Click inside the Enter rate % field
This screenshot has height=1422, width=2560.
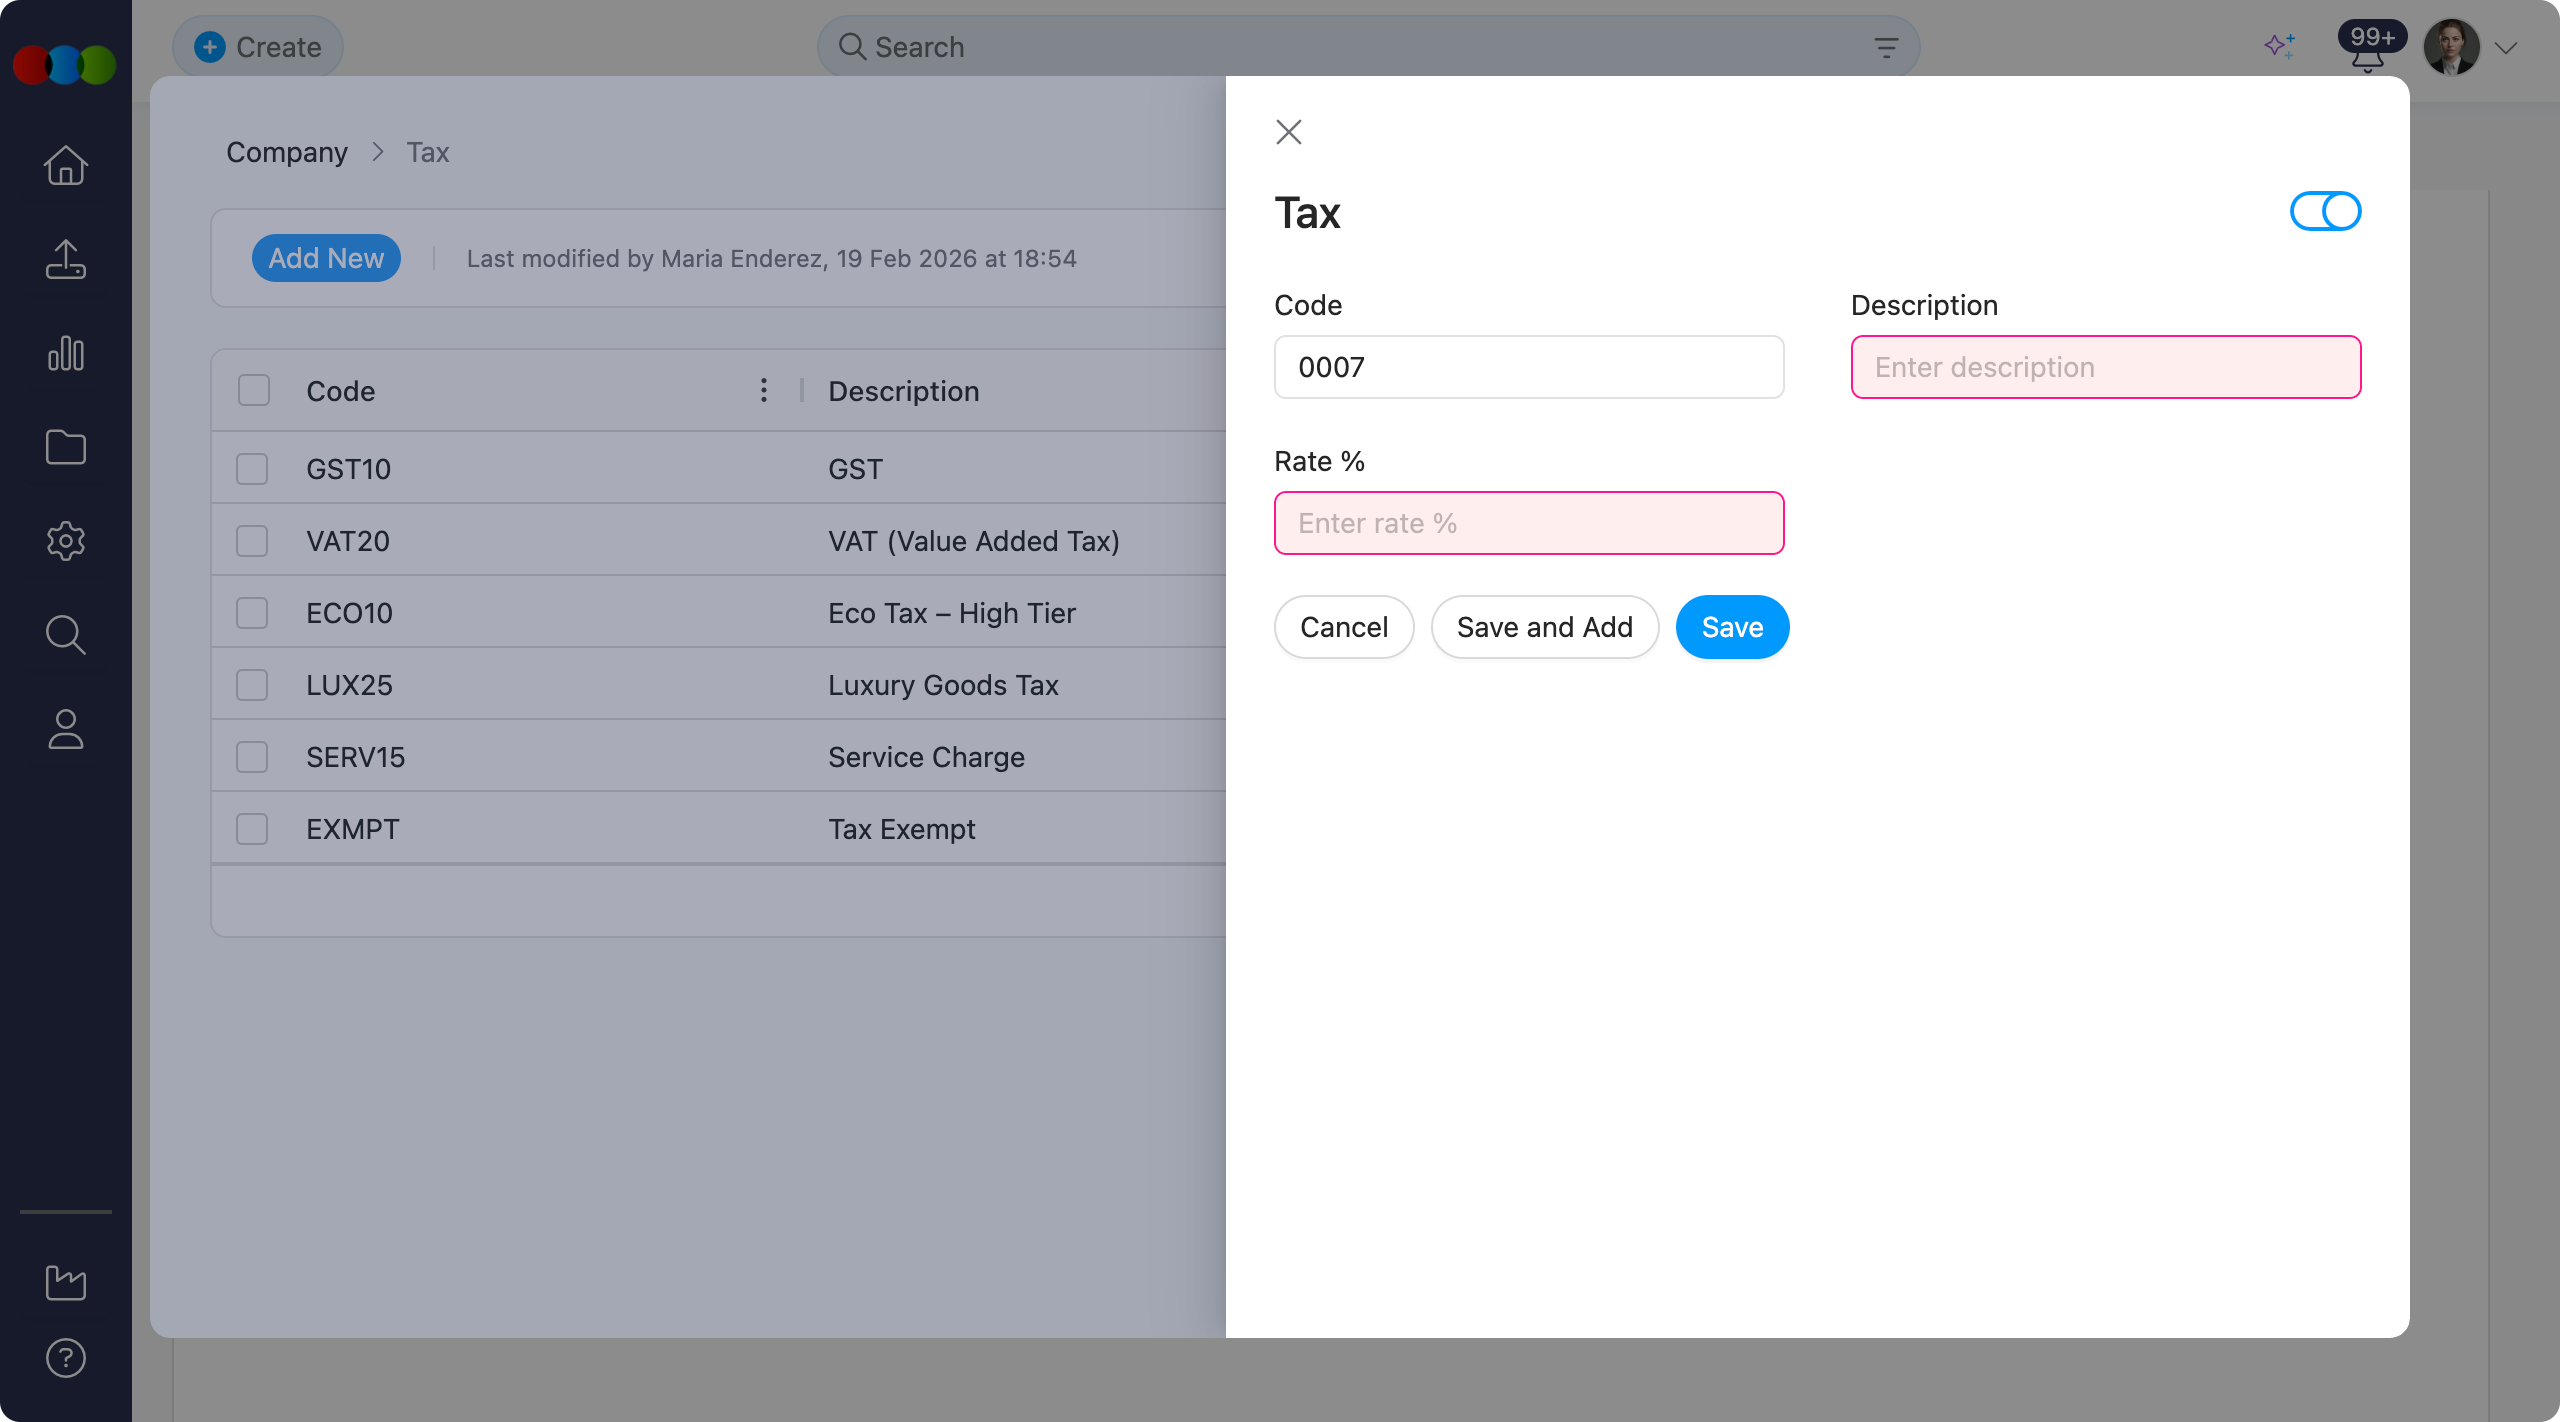click(1528, 523)
